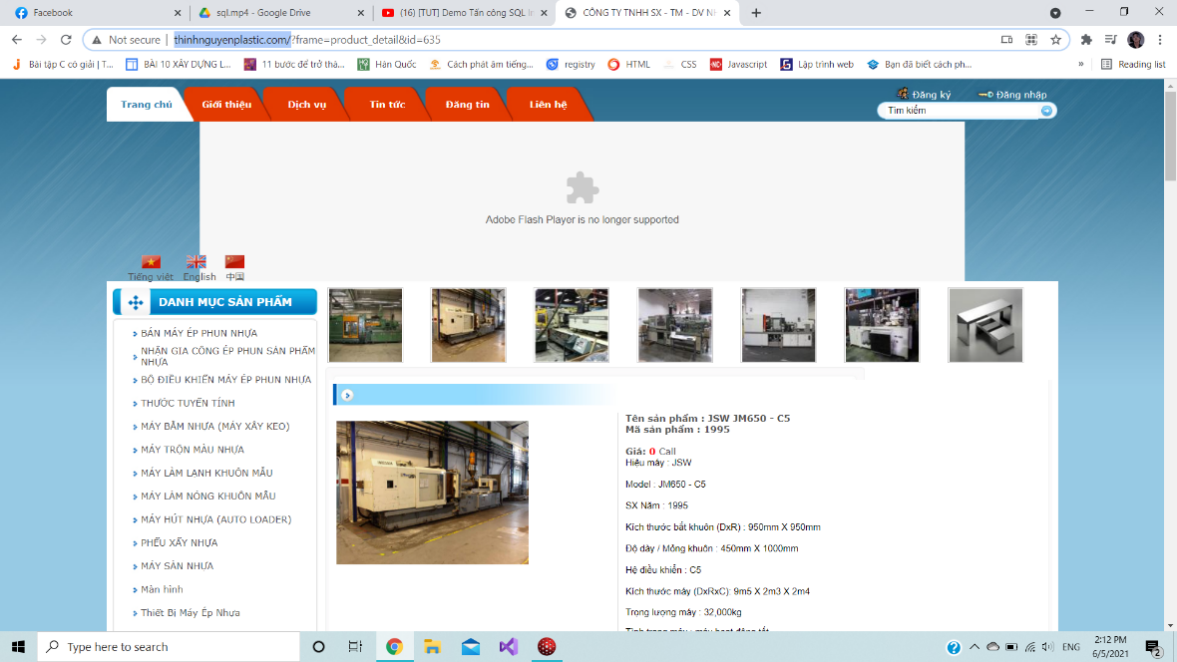Reload the page with the refresh icon

click(66, 40)
